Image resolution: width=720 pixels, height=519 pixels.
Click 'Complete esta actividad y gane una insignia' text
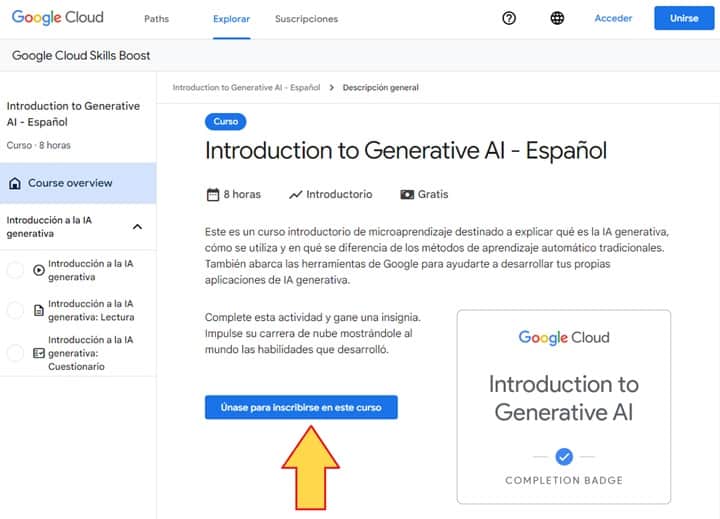tap(313, 317)
